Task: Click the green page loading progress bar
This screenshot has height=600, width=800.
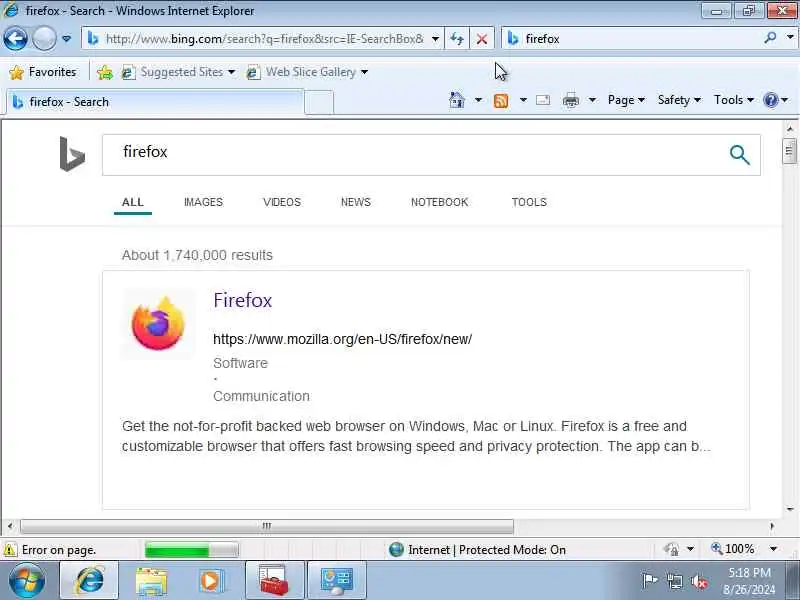Action: pos(191,550)
